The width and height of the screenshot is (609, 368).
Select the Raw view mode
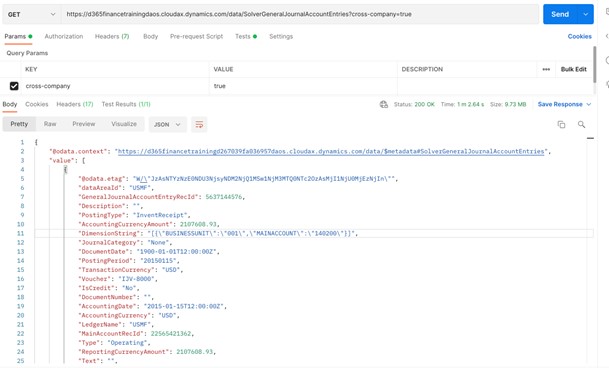50,124
